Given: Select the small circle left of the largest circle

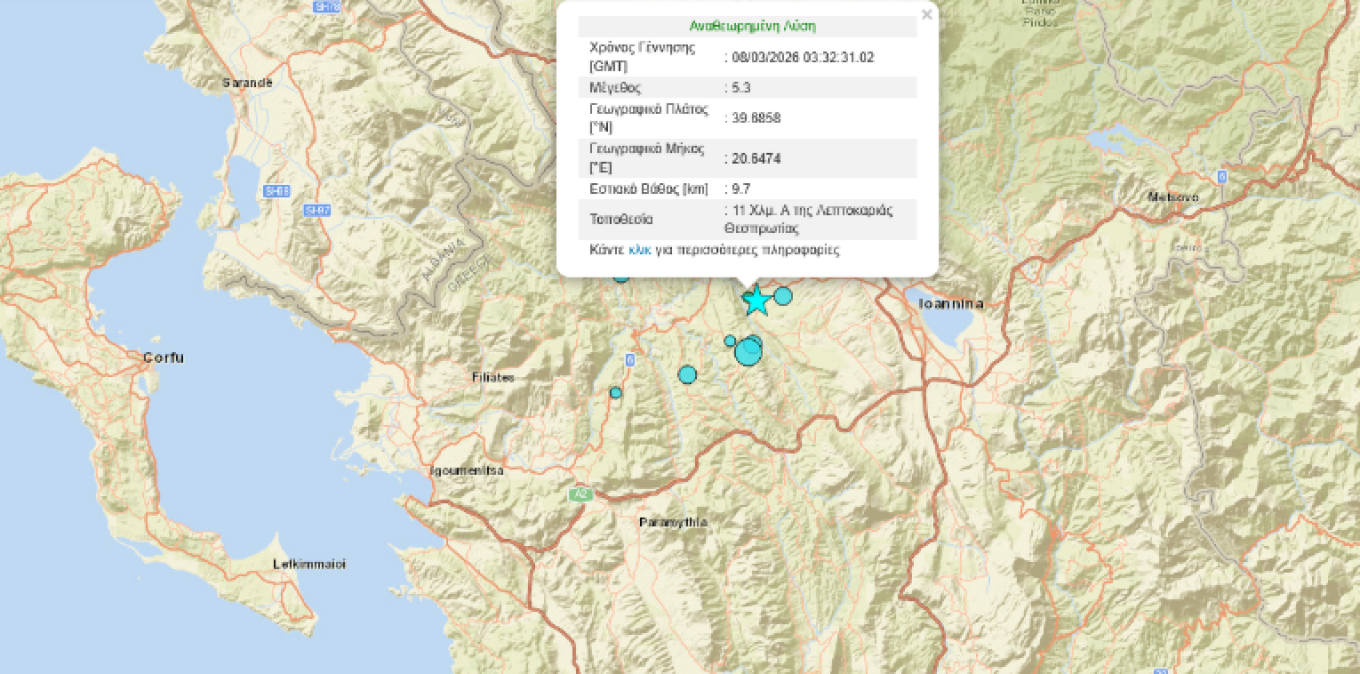Looking at the screenshot, I should [730, 341].
